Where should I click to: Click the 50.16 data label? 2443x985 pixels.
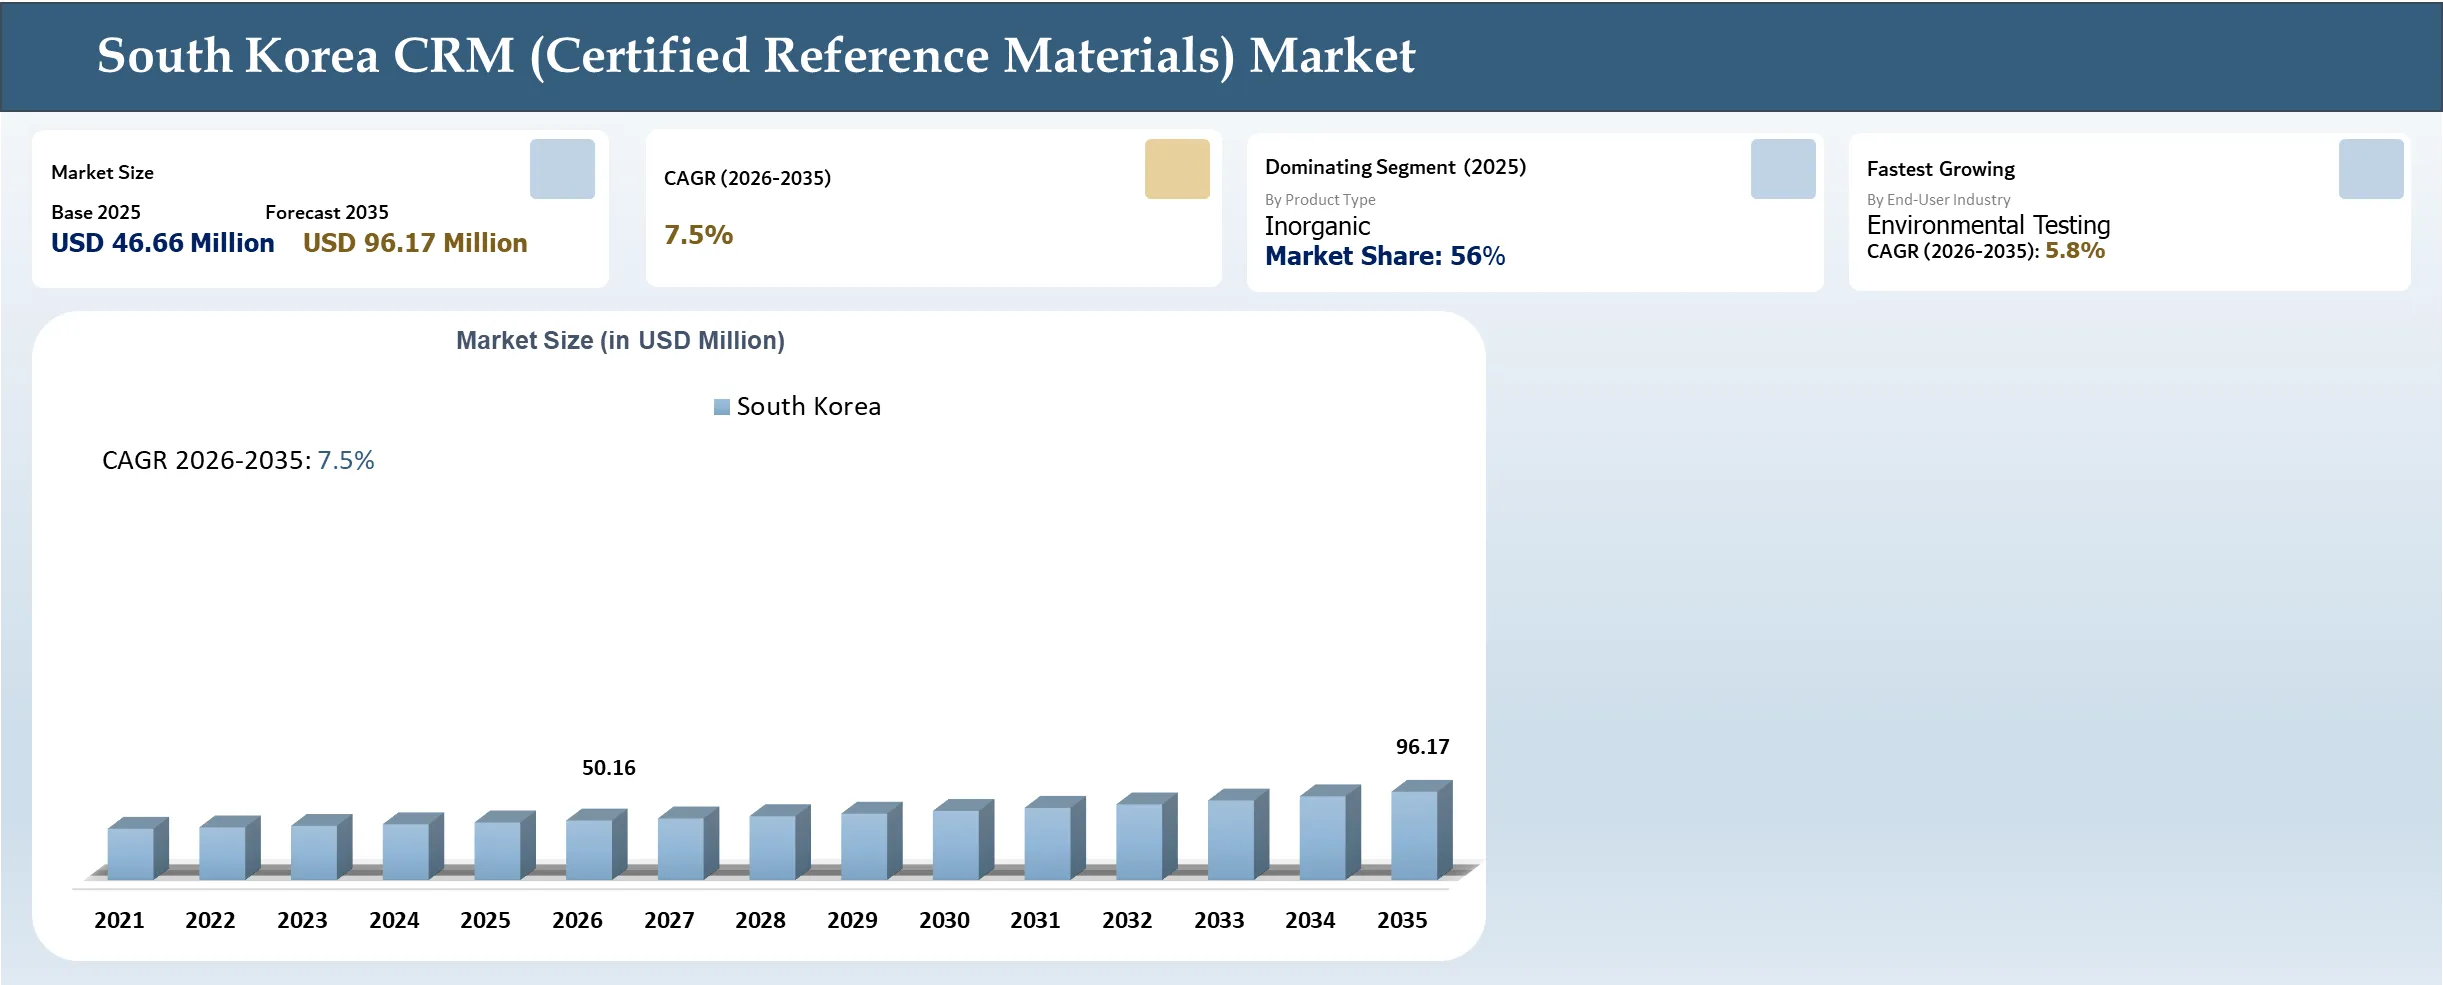609,768
